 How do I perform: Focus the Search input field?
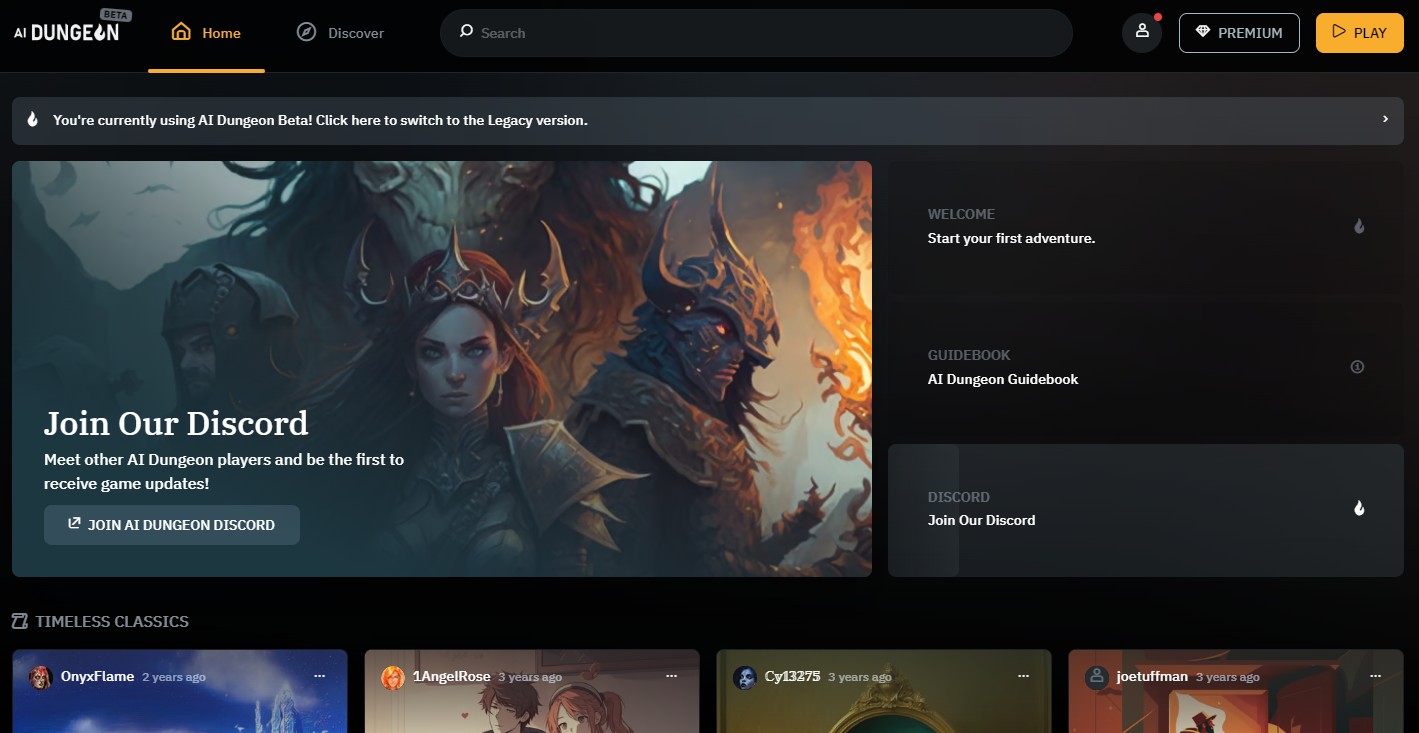756,33
